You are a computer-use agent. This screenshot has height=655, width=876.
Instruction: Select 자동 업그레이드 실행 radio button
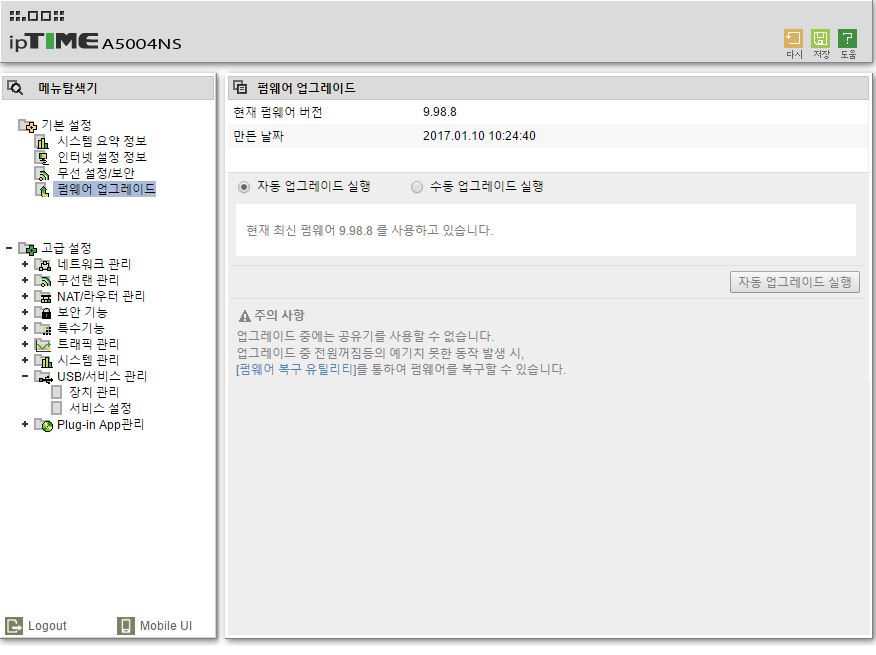pos(244,187)
